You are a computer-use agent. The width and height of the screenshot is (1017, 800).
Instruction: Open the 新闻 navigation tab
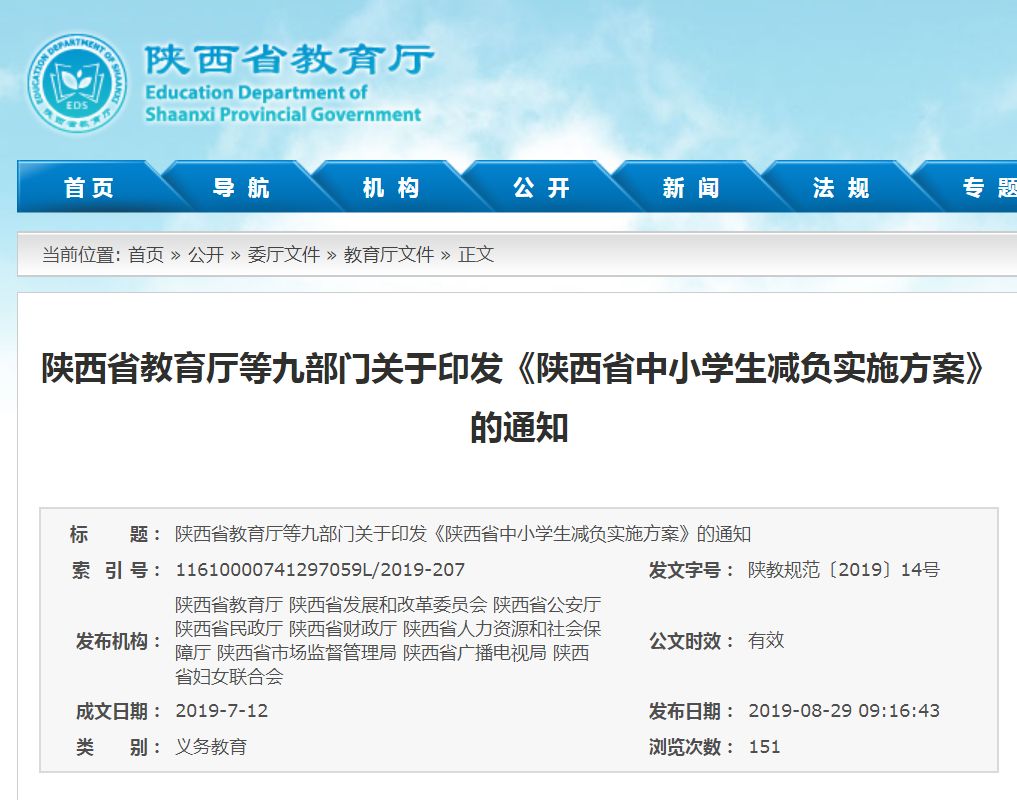(x=691, y=188)
